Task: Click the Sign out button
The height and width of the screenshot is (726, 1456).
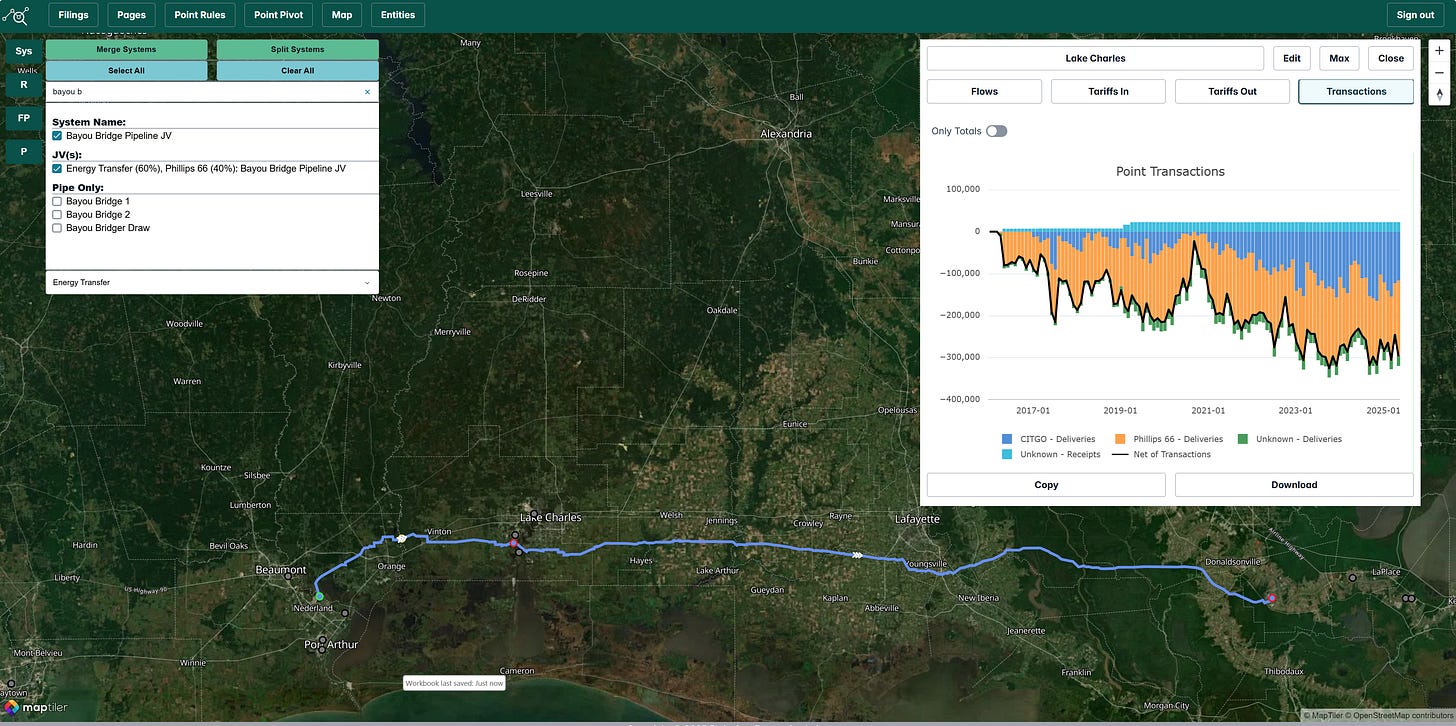Action: 1415,15
